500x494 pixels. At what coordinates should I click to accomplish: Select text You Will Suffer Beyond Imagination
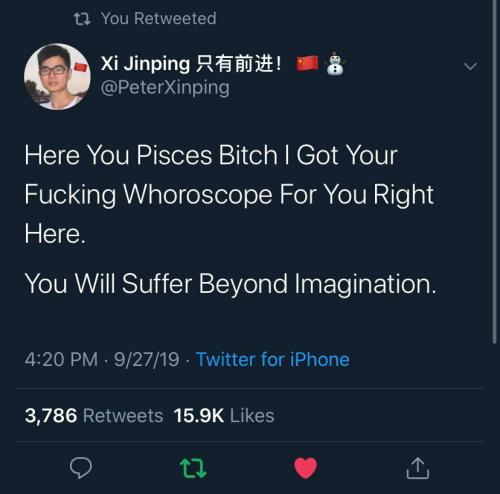click(230, 284)
